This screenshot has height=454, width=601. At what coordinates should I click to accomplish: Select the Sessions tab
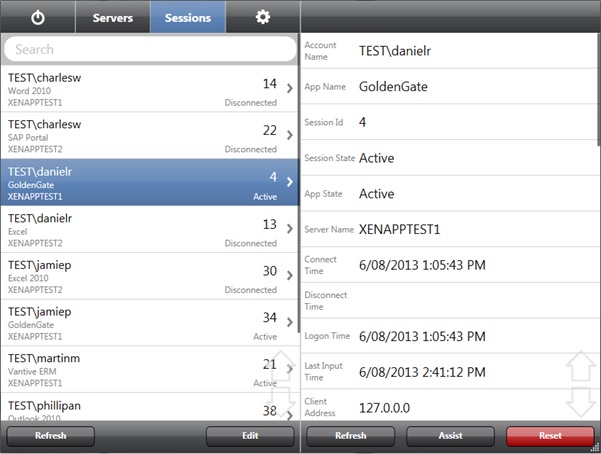pos(188,17)
